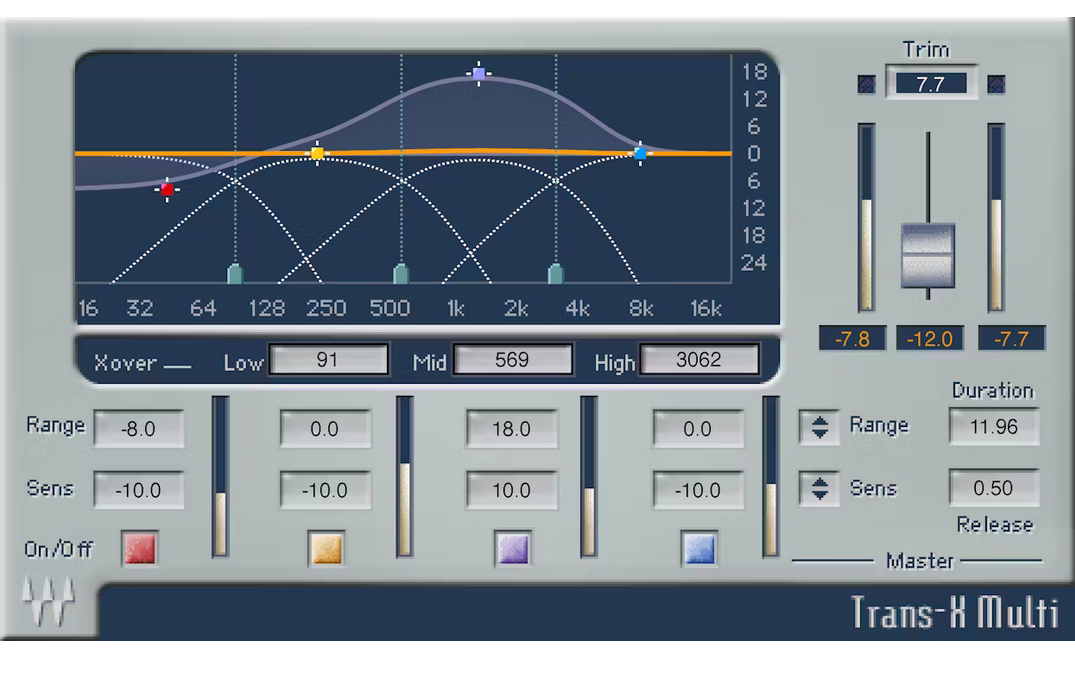Click the mid crossover handle near 500
This screenshot has width=1075, height=688.
pyautogui.click(x=401, y=273)
